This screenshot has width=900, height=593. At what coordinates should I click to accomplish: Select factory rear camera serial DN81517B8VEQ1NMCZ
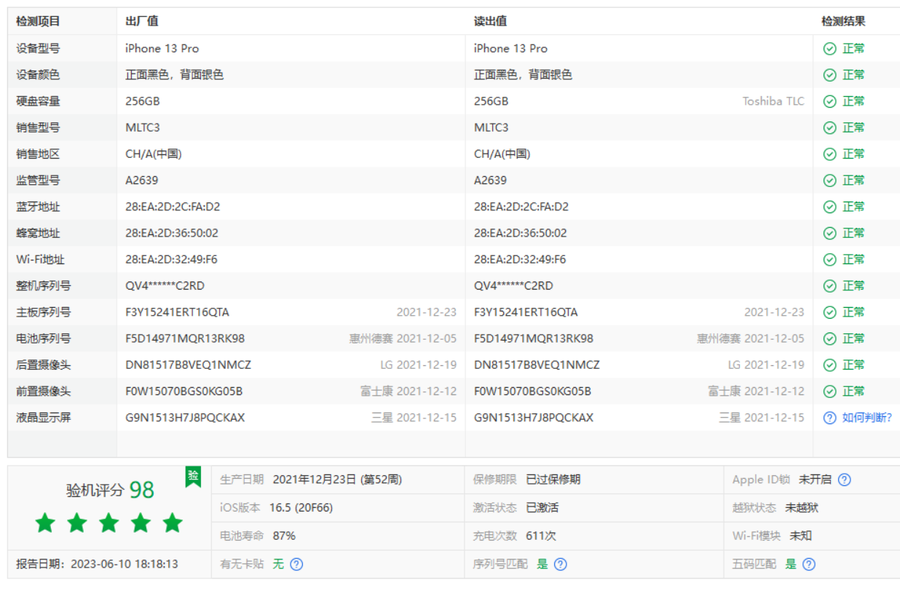click(x=188, y=366)
